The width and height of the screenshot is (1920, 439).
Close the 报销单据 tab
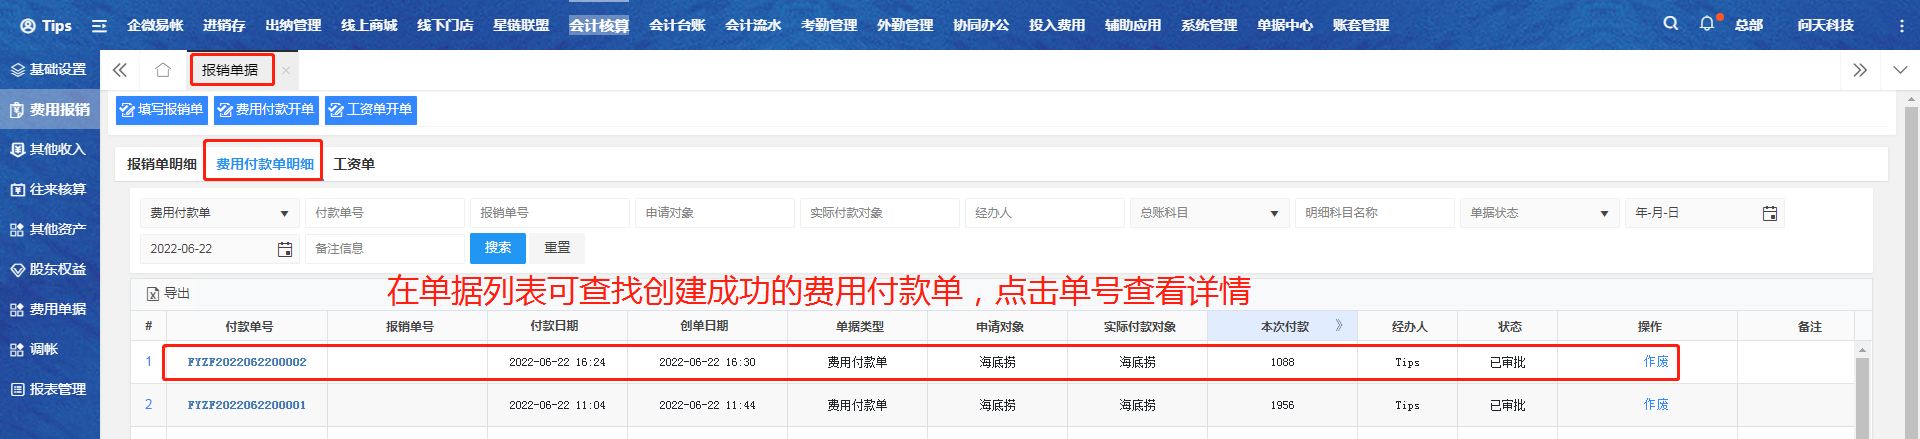(x=286, y=70)
